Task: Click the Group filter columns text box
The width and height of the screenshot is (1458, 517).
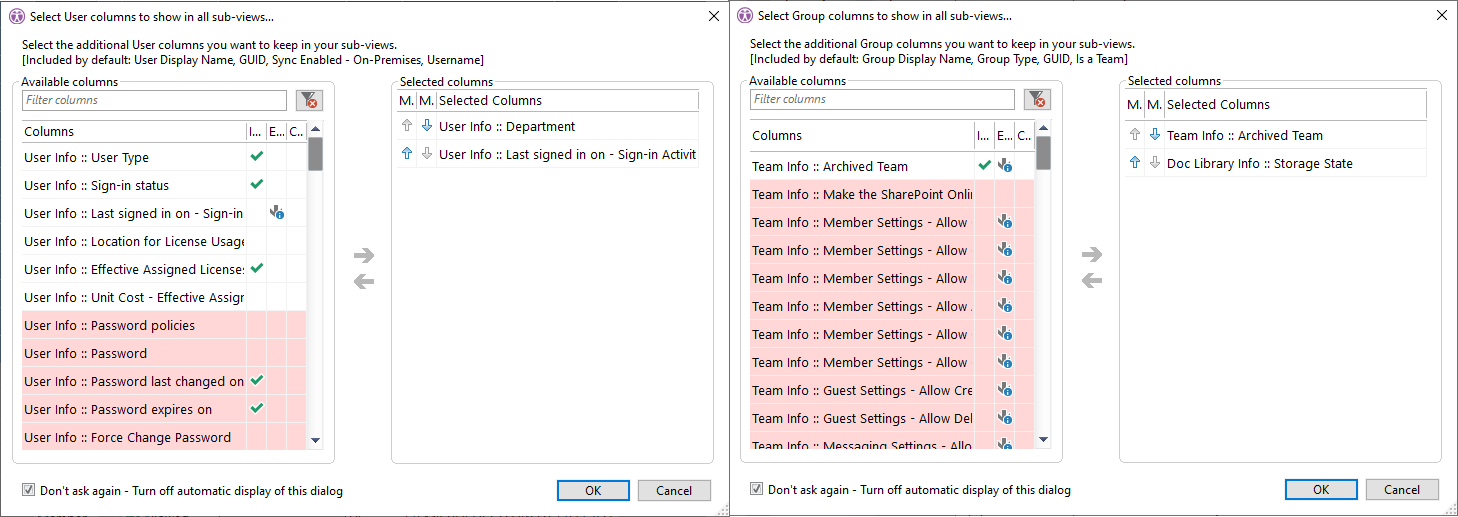Action: point(882,99)
